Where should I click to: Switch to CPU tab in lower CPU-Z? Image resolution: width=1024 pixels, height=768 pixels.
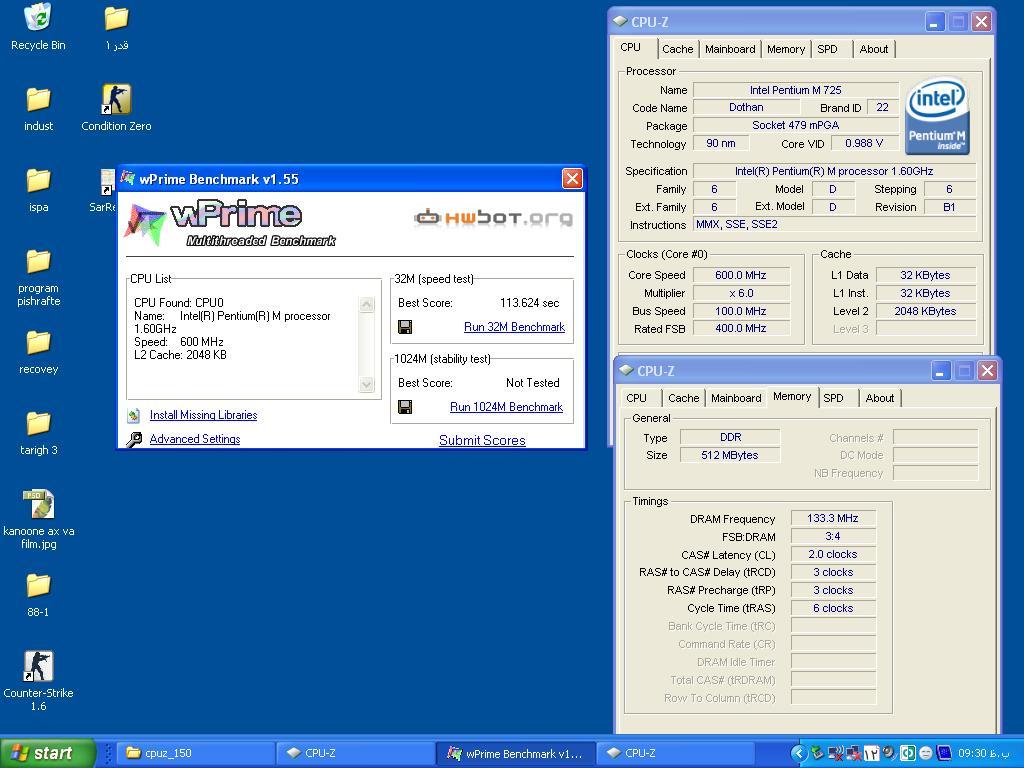coord(636,398)
